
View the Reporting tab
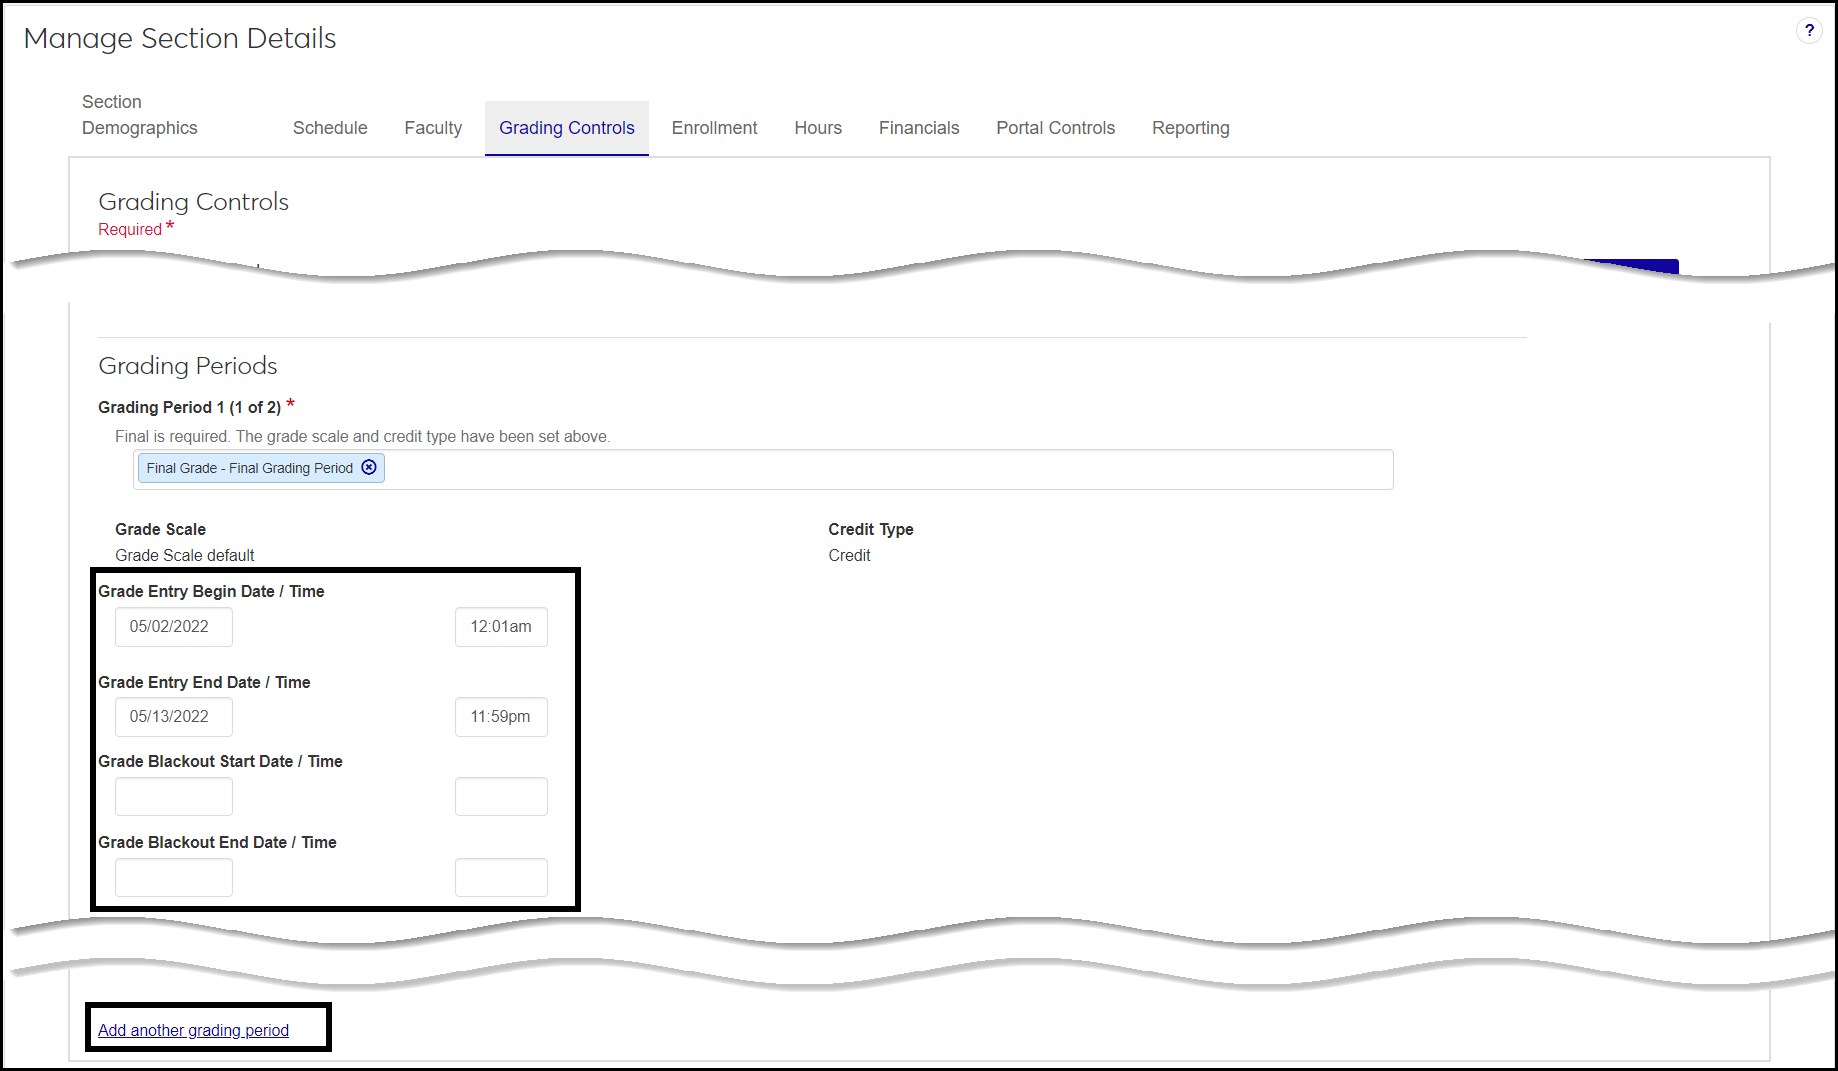click(x=1190, y=128)
